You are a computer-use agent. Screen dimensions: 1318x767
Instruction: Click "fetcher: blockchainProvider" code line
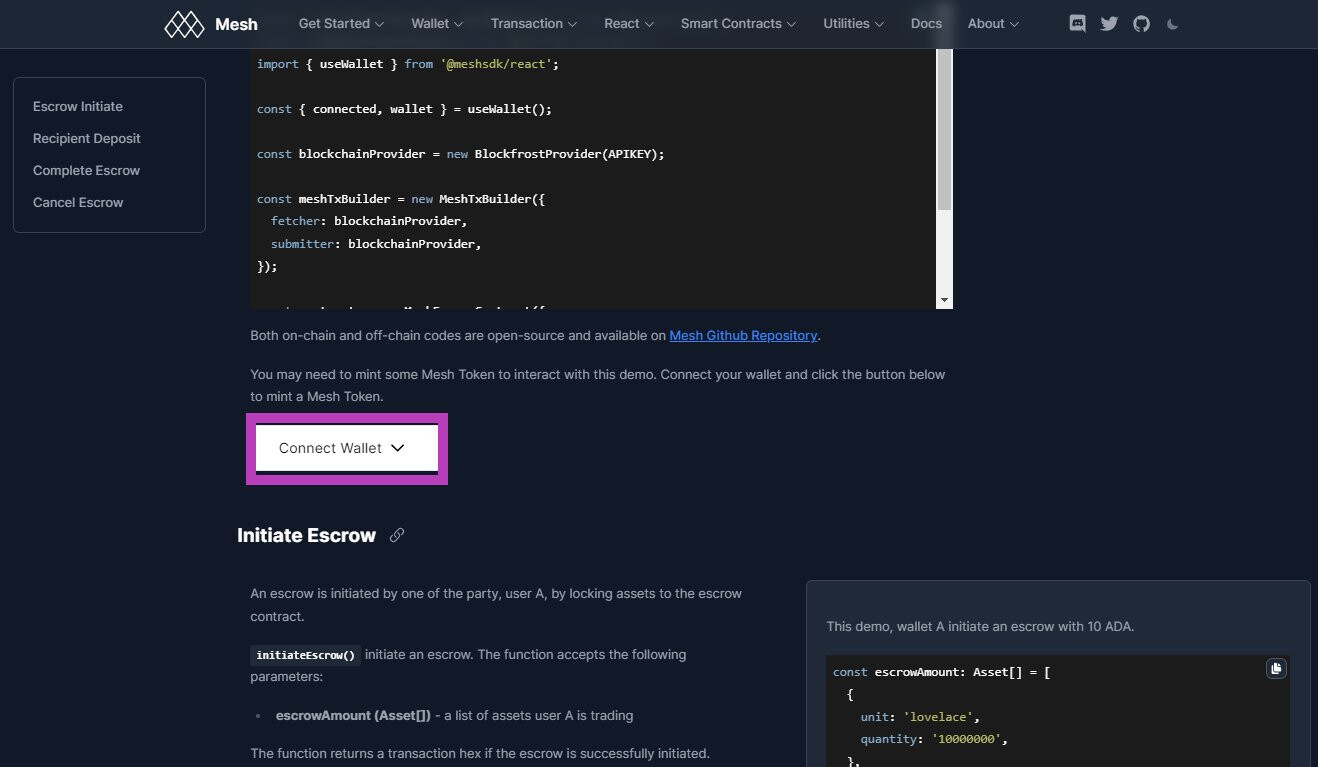(369, 221)
